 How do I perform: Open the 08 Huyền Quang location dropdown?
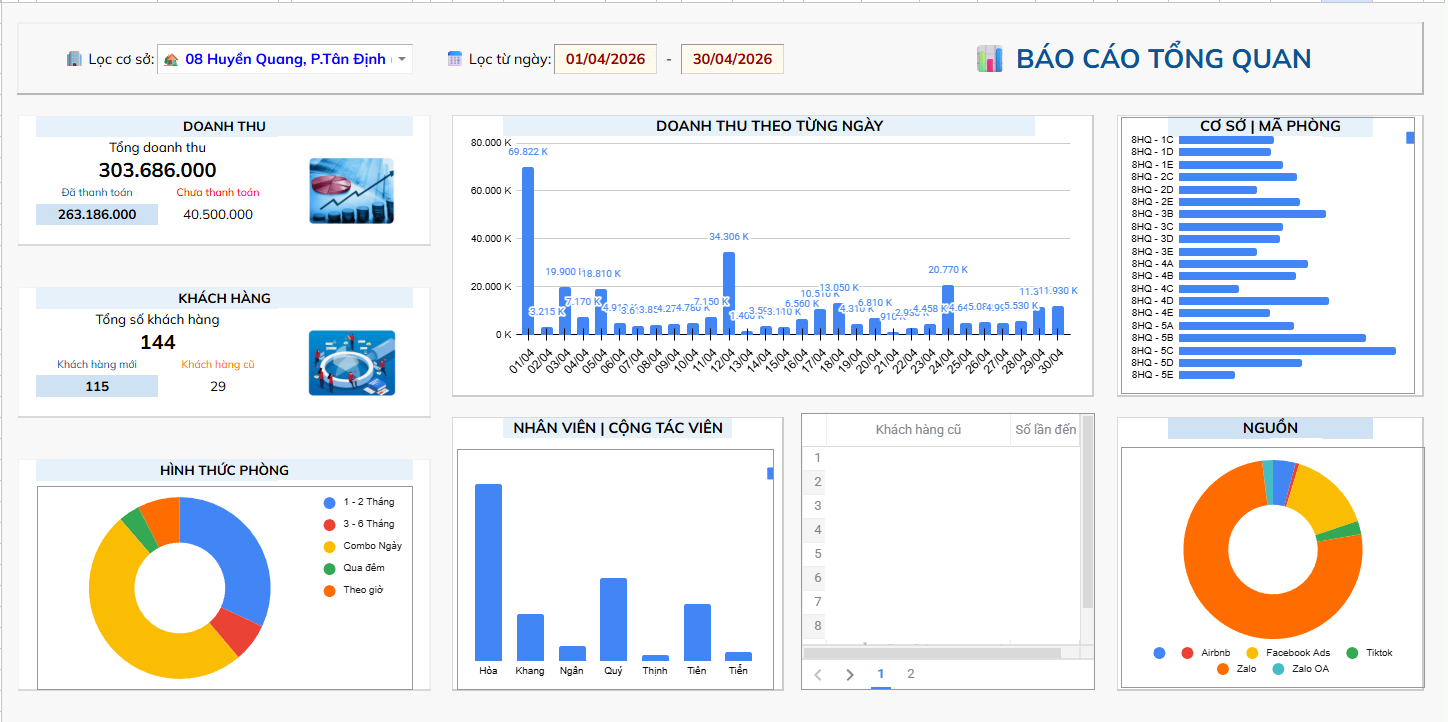(284, 60)
